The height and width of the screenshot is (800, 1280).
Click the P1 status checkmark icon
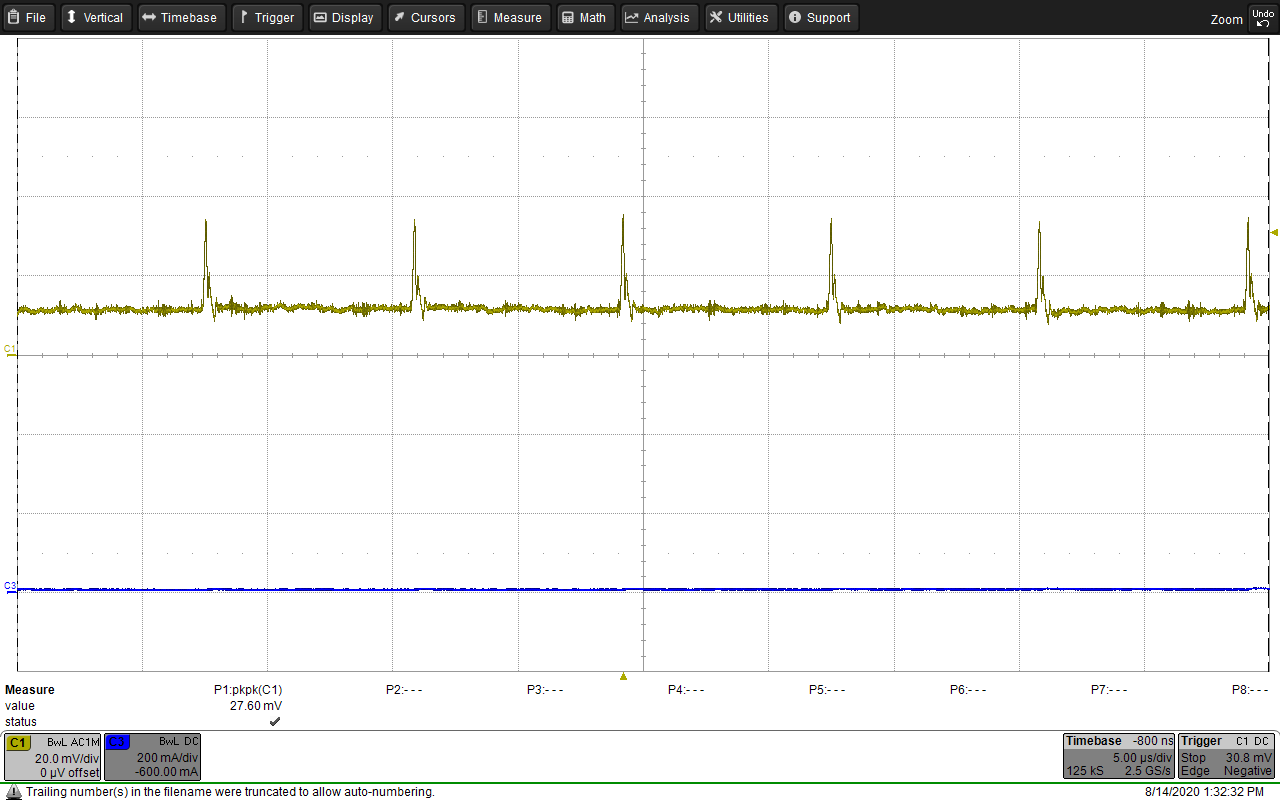[x=275, y=722]
